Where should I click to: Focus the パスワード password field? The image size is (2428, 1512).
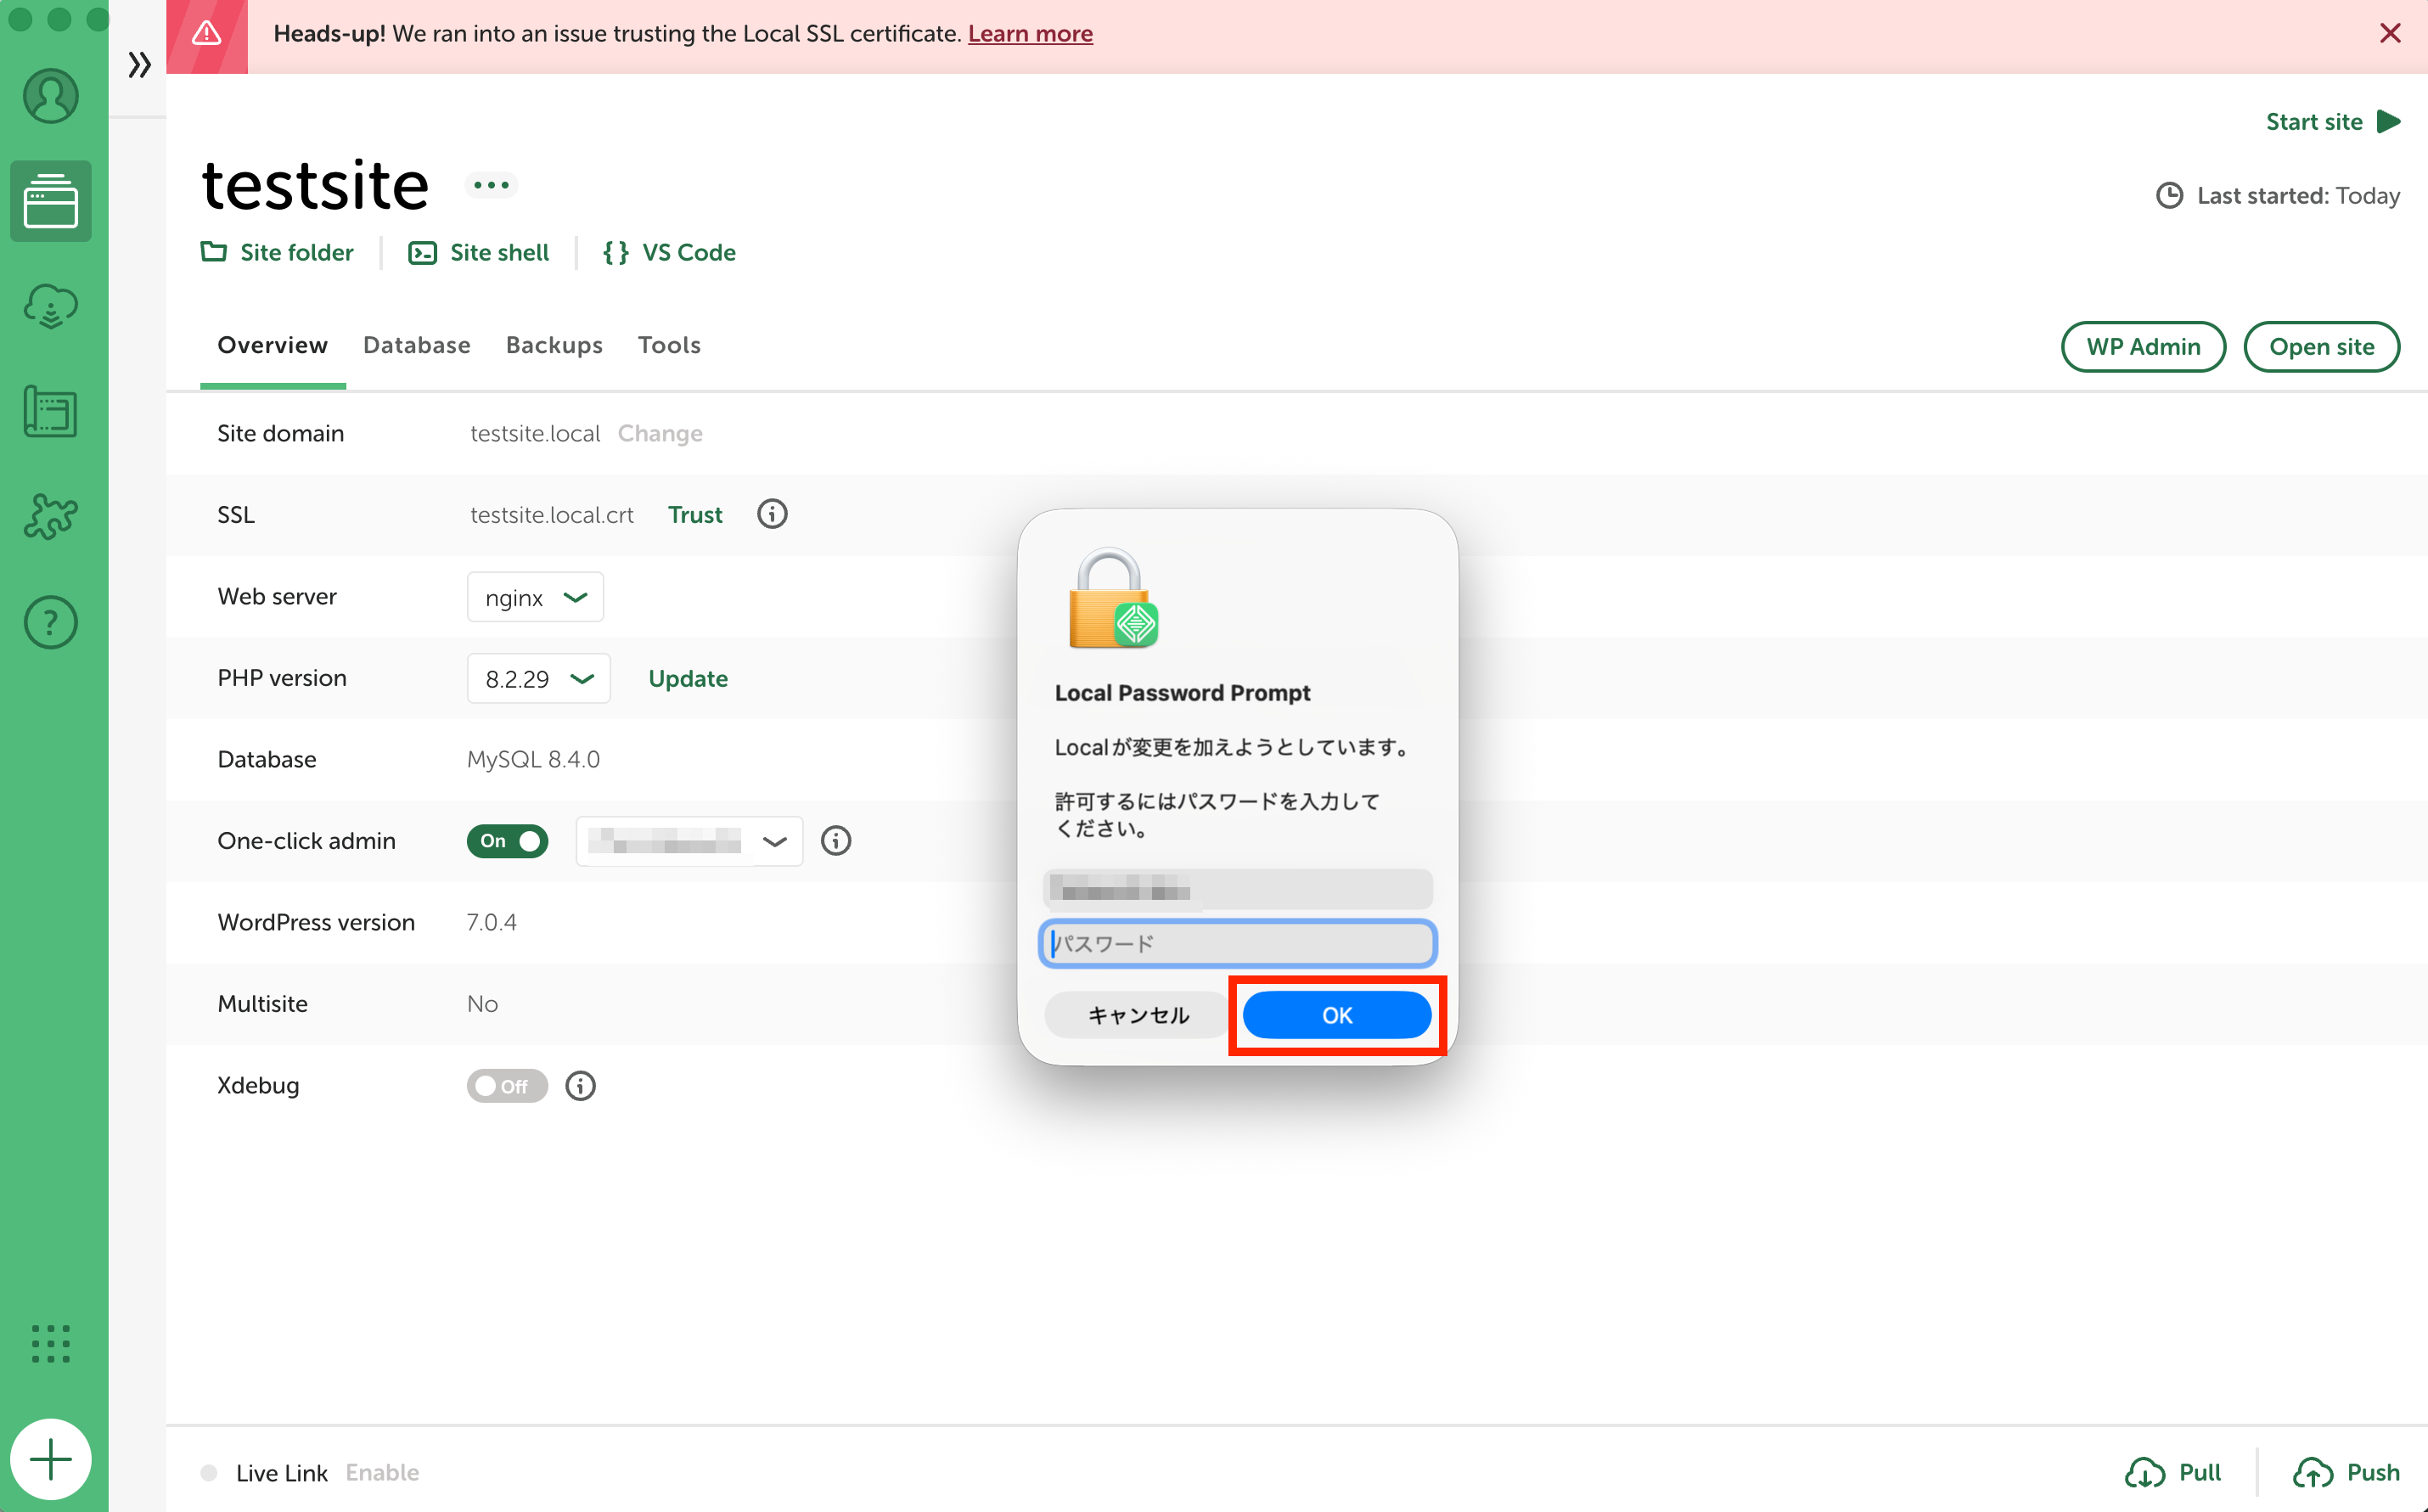(1237, 943)
